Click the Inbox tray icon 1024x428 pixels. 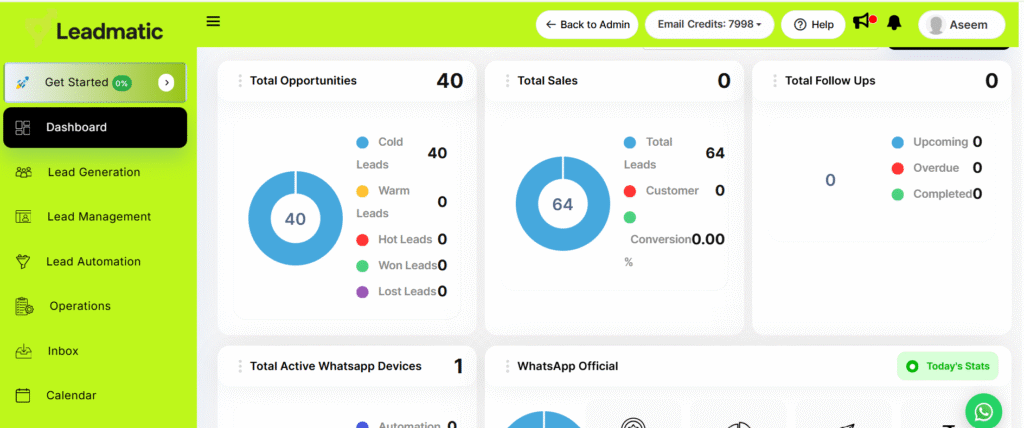tap(24, 351)
